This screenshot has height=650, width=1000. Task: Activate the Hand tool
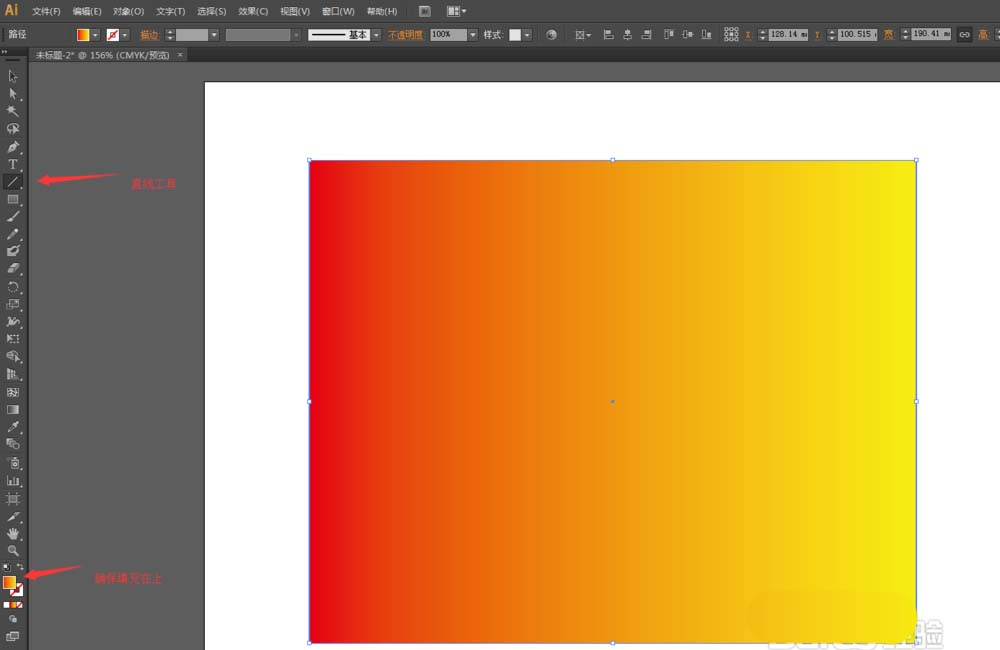13,534
